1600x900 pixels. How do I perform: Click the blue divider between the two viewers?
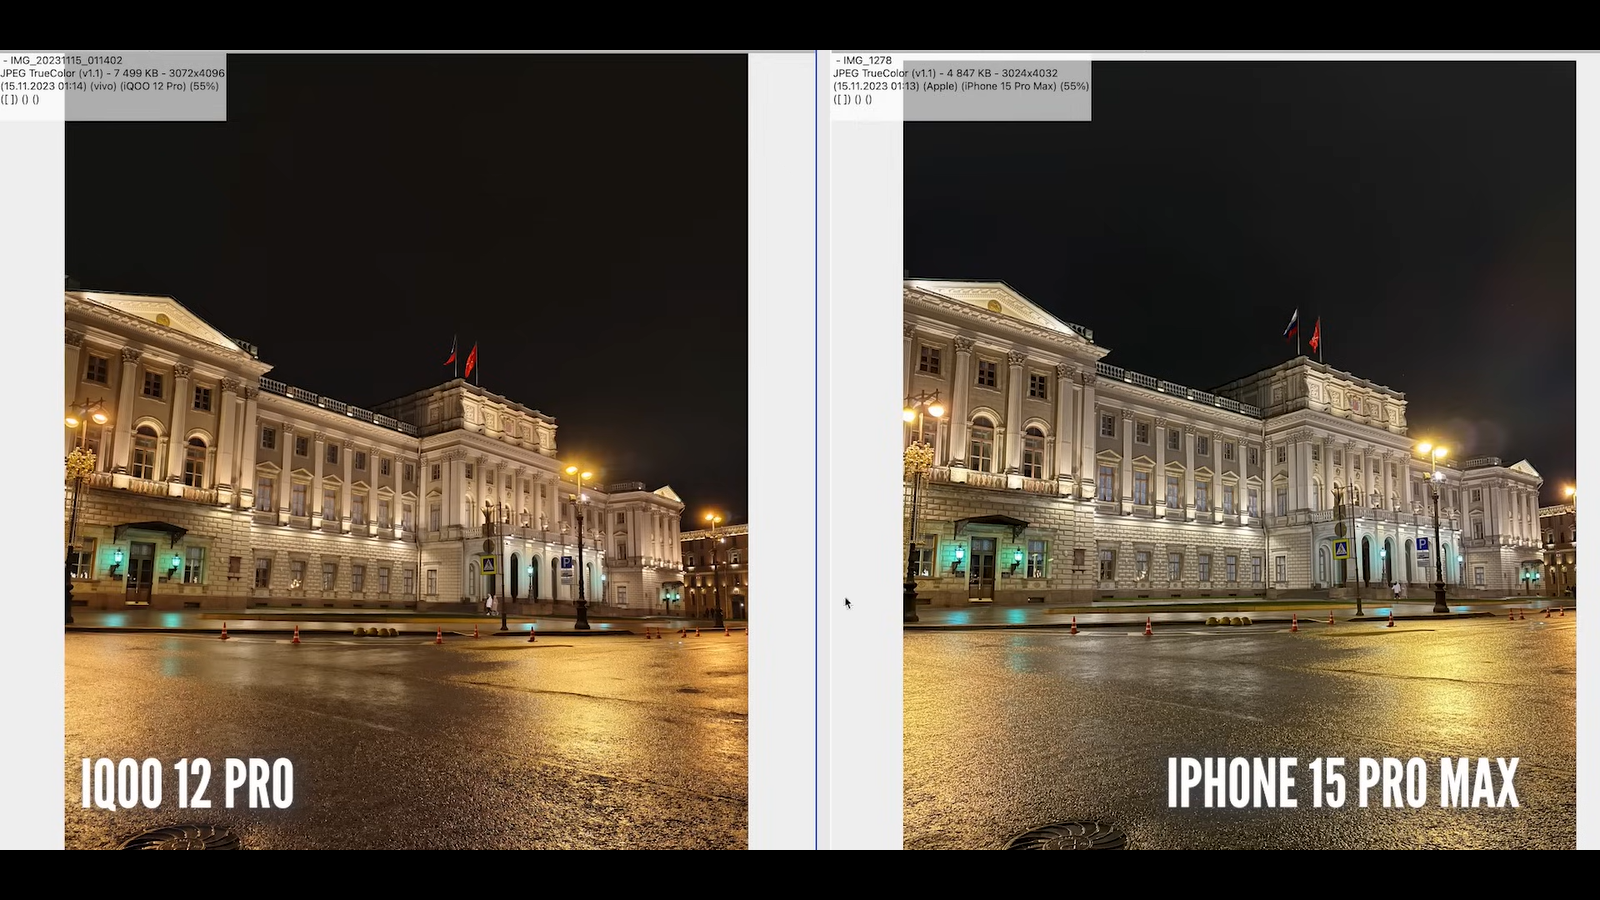click(x=816, y=450)
